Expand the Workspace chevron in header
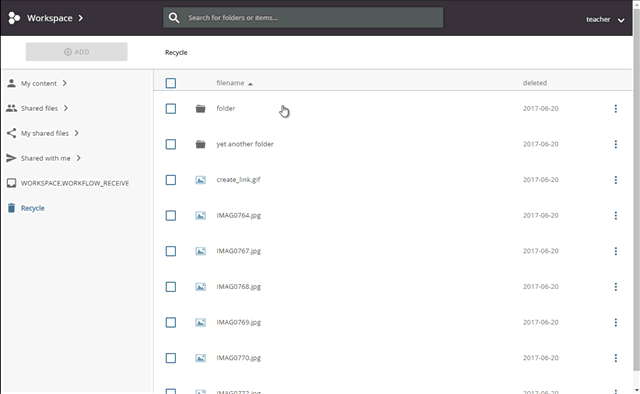 (x=81, y=18)
